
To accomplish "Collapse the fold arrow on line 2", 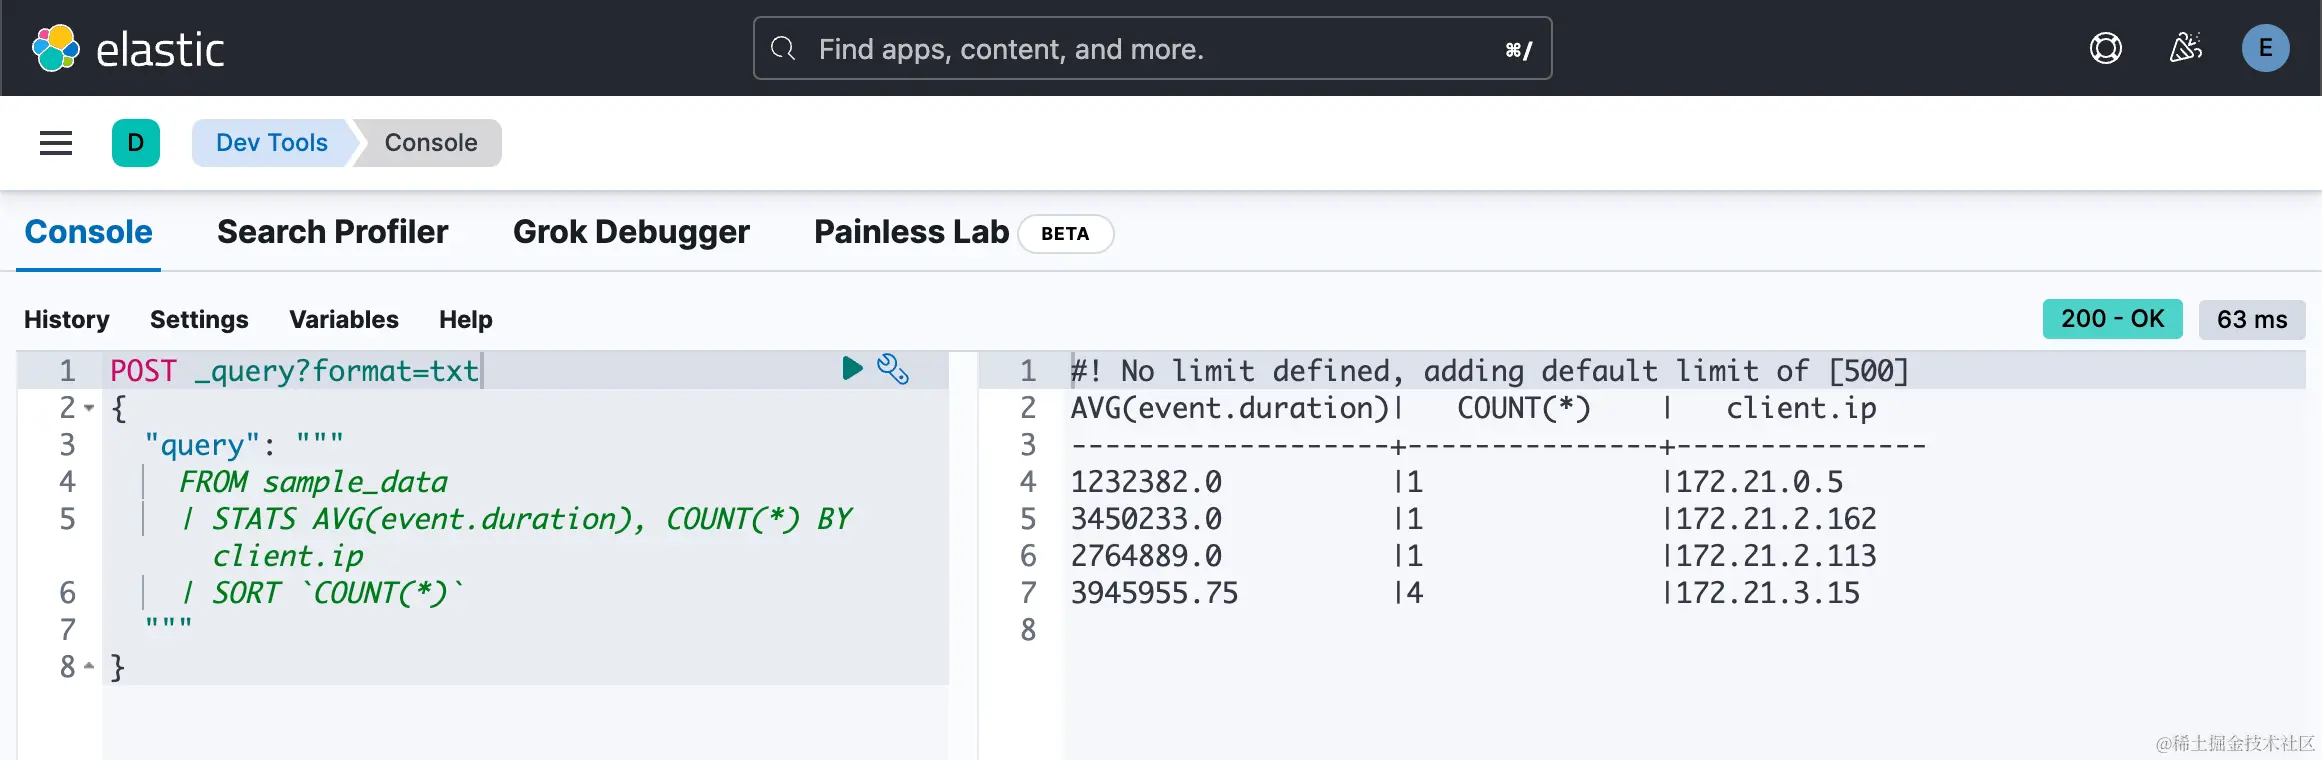I will click(x=89, y=408).
